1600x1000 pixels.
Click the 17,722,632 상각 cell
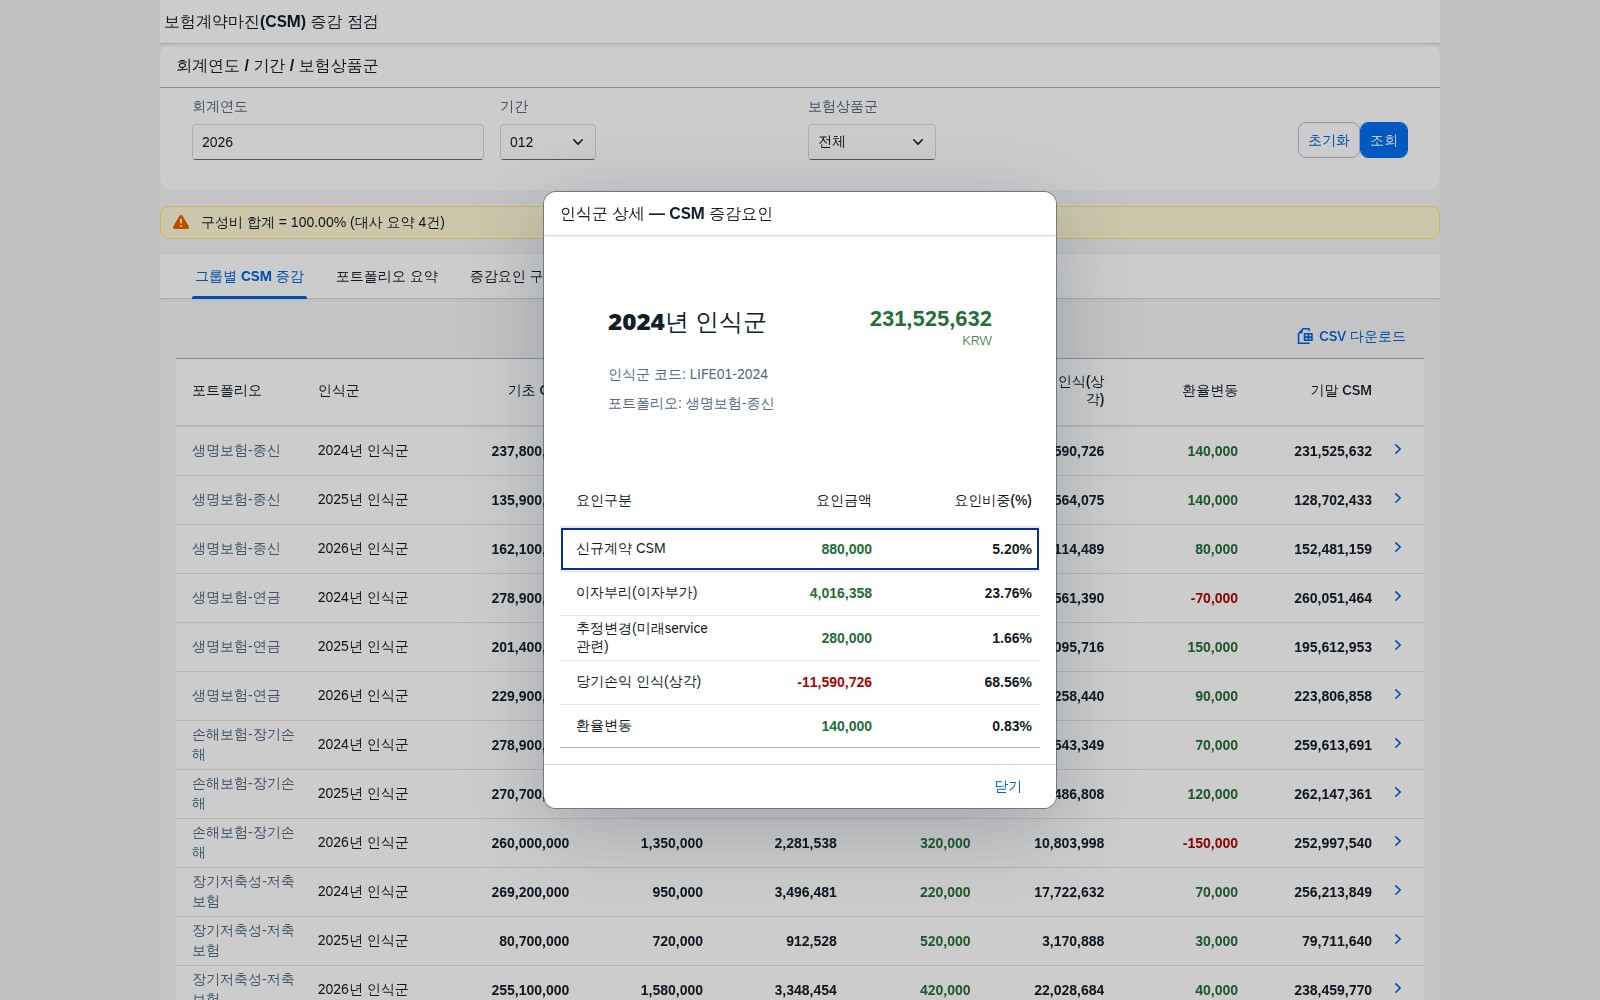point(1069,892)
